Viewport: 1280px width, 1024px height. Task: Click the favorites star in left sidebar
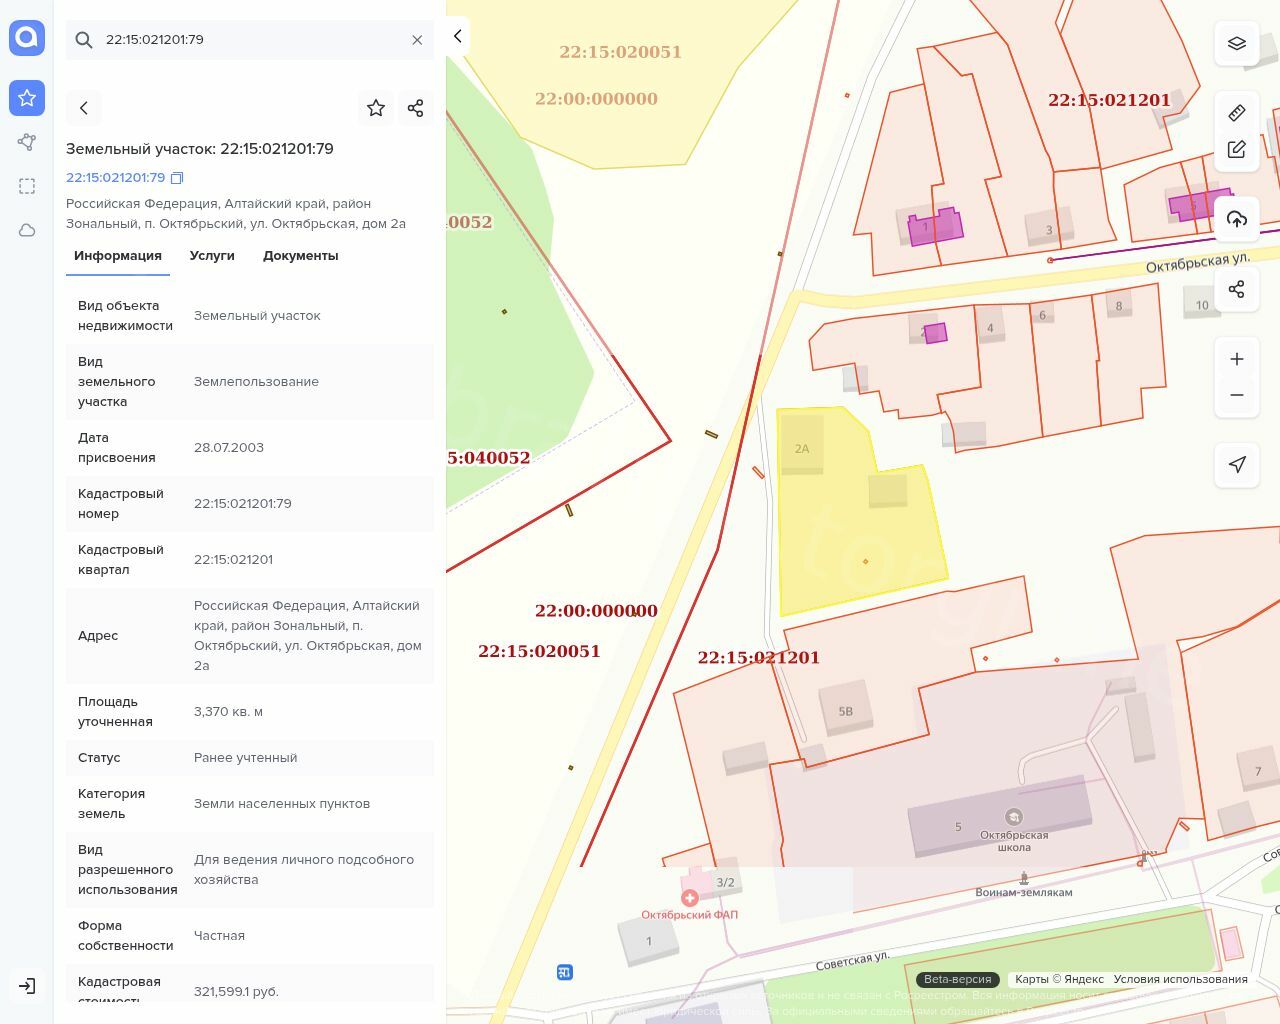(27, 98)
